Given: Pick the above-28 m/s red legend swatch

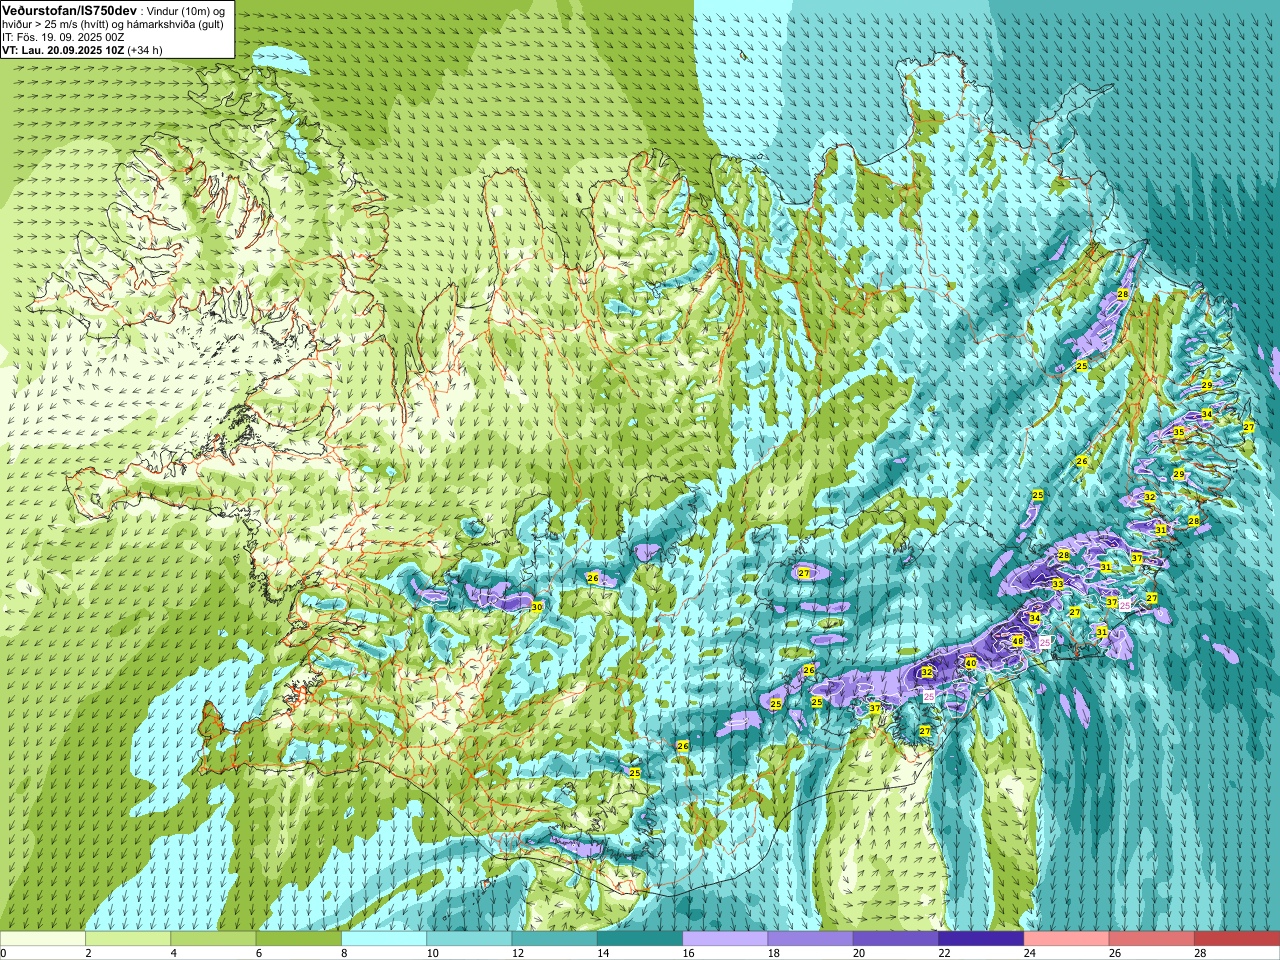Looking at the screenshot, I should click(1237, 939).
